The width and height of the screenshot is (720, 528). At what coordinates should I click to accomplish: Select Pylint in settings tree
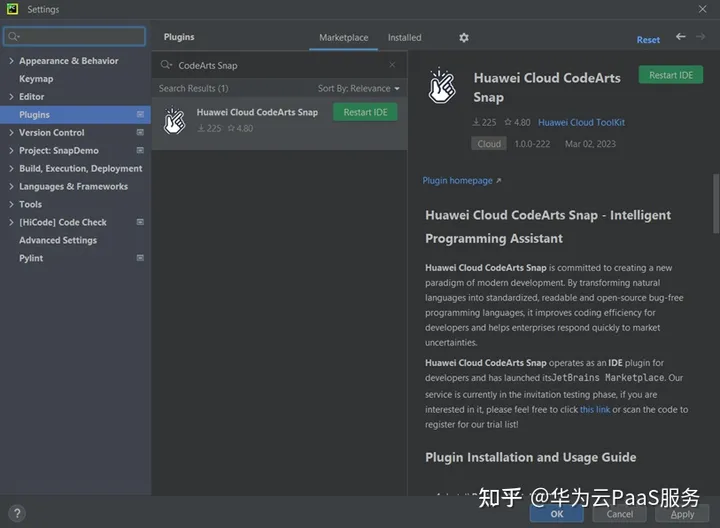click(x=31, y=258)
